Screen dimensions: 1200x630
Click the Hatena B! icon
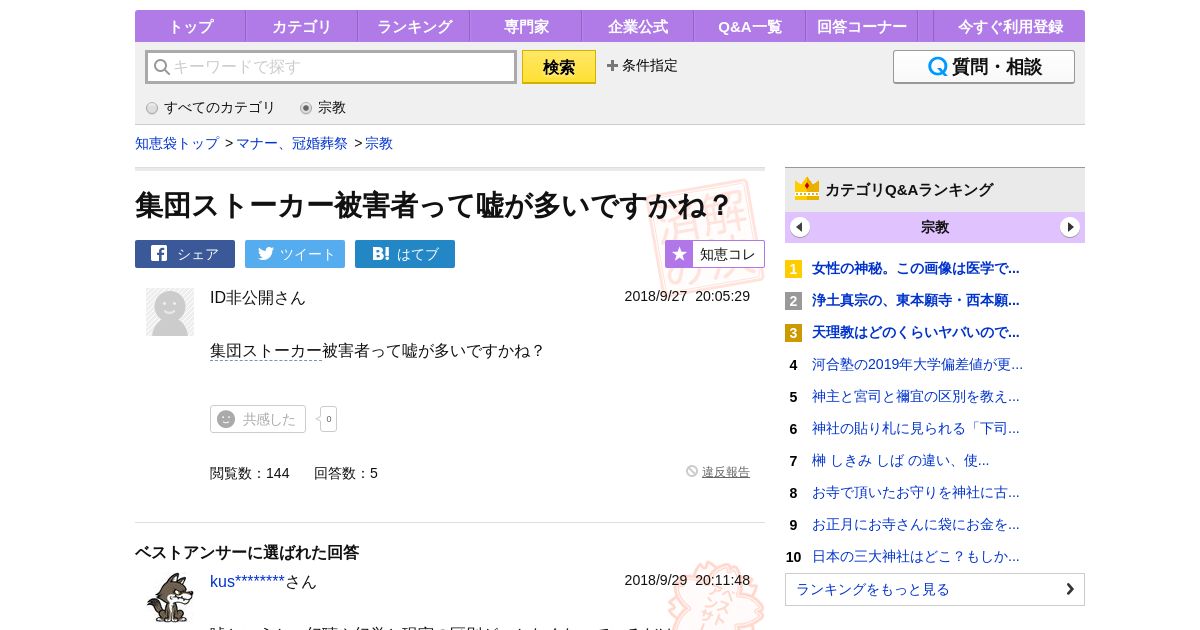[381, 254]
